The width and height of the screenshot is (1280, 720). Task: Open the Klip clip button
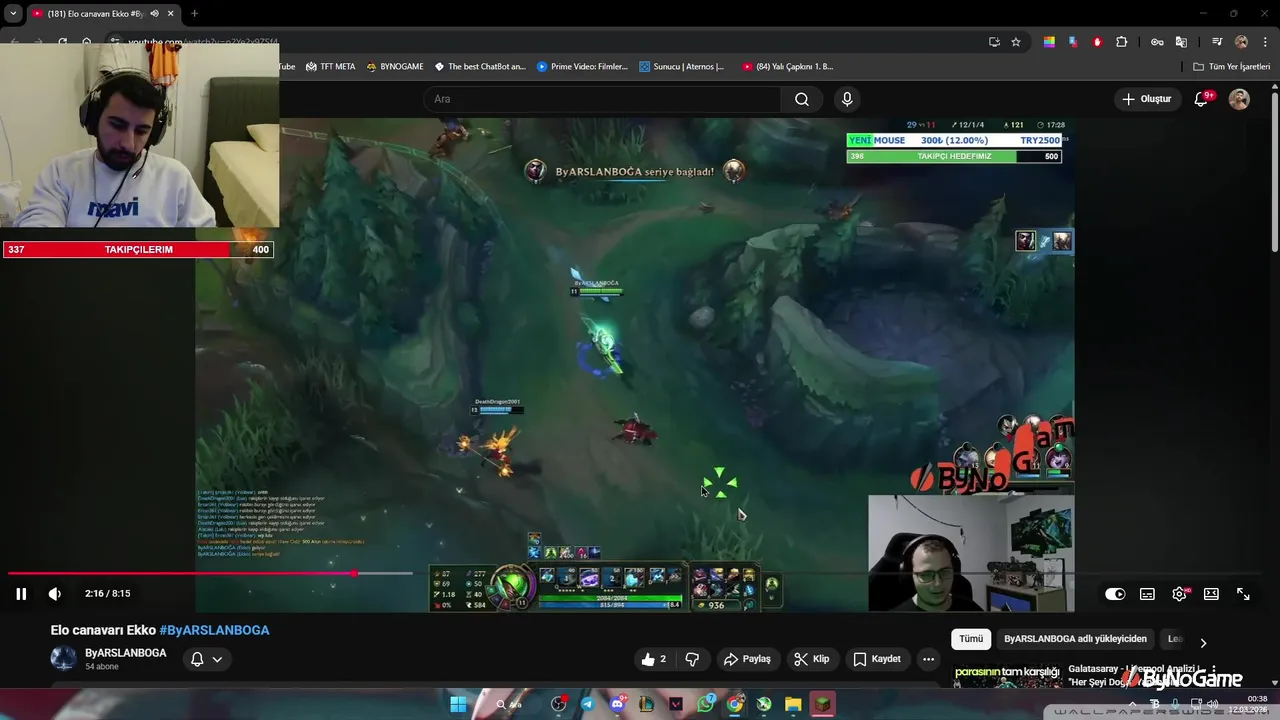pos(812,659)
